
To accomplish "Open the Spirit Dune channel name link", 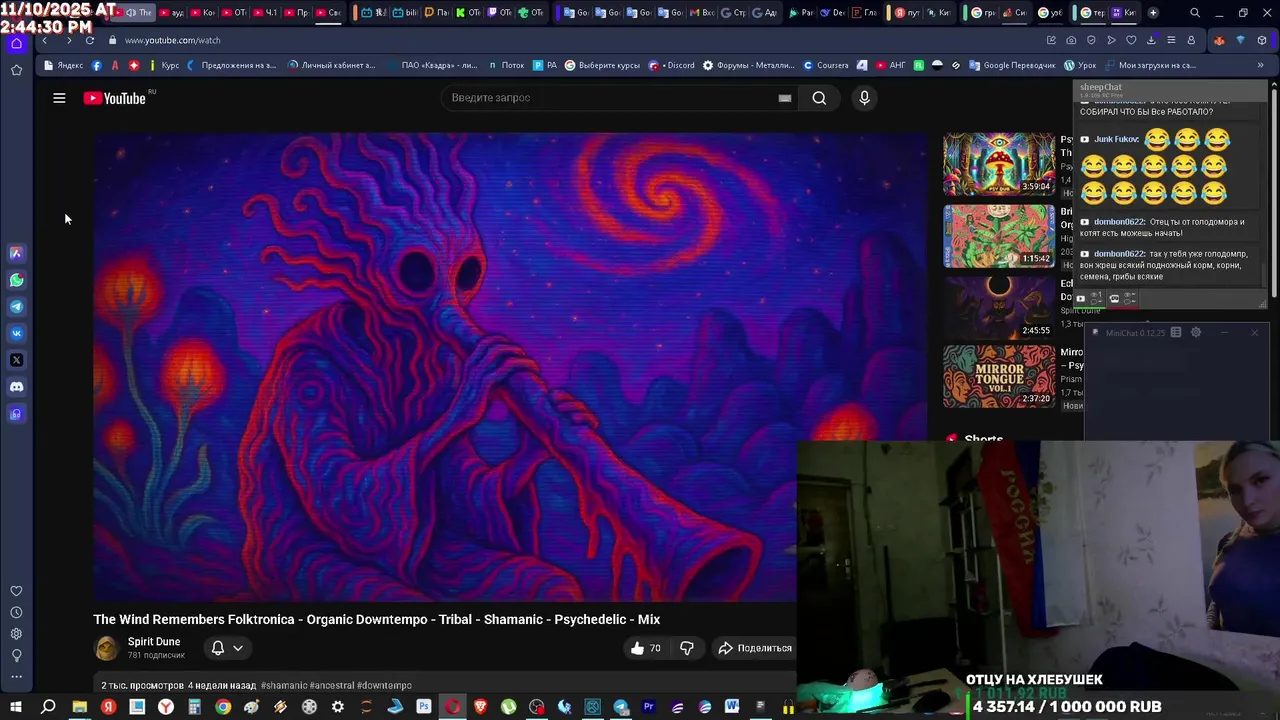I will (154, 642).
